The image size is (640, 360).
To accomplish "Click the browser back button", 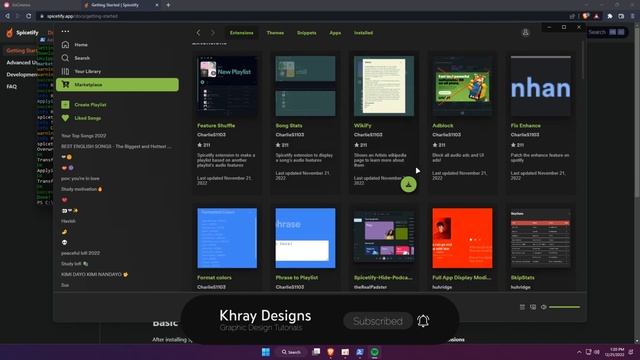I will pos(7,16).
